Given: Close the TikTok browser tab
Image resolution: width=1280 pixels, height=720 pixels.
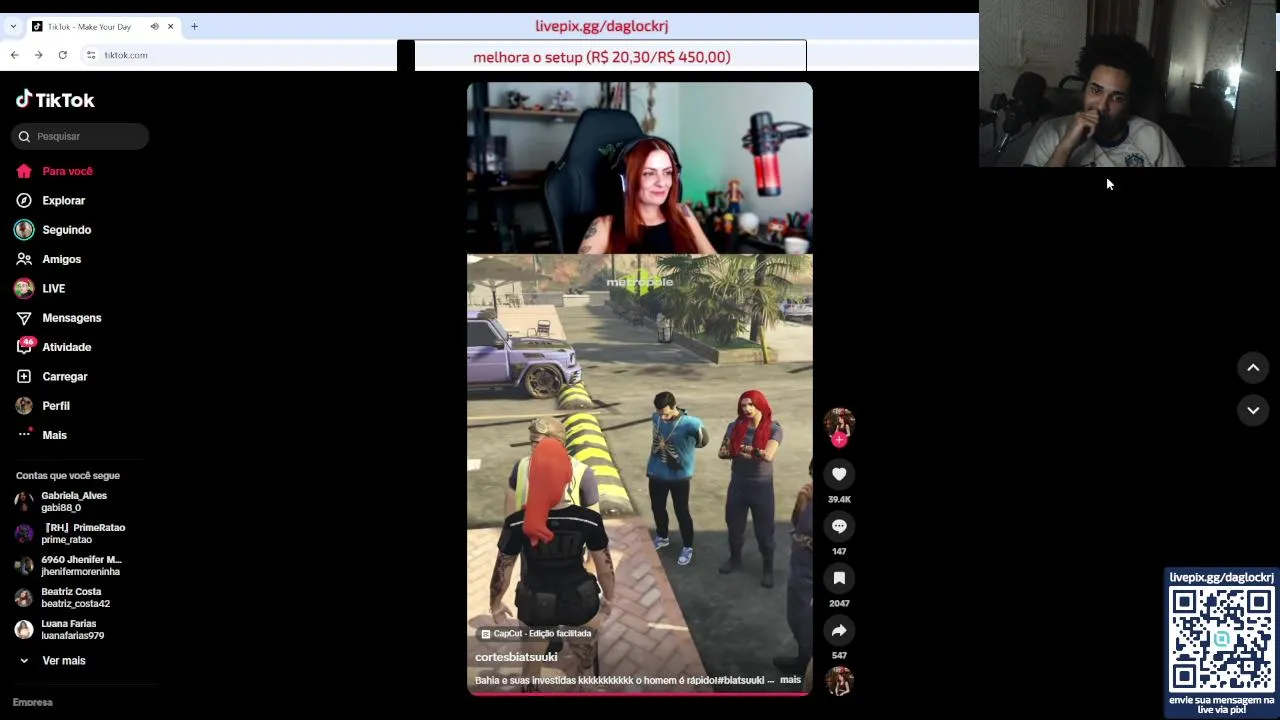Looking at the screenshot, I should (170, 26).
